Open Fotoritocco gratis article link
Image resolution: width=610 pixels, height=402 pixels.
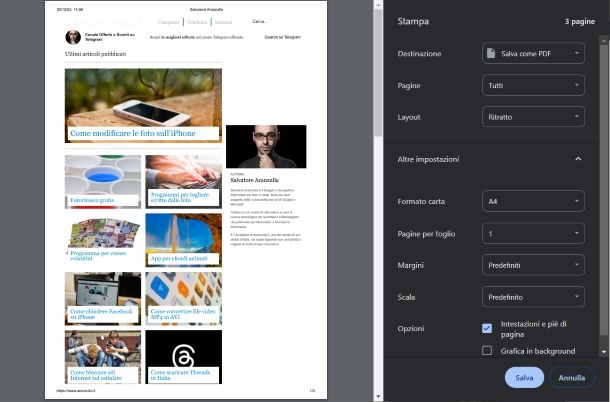(92, 200)
